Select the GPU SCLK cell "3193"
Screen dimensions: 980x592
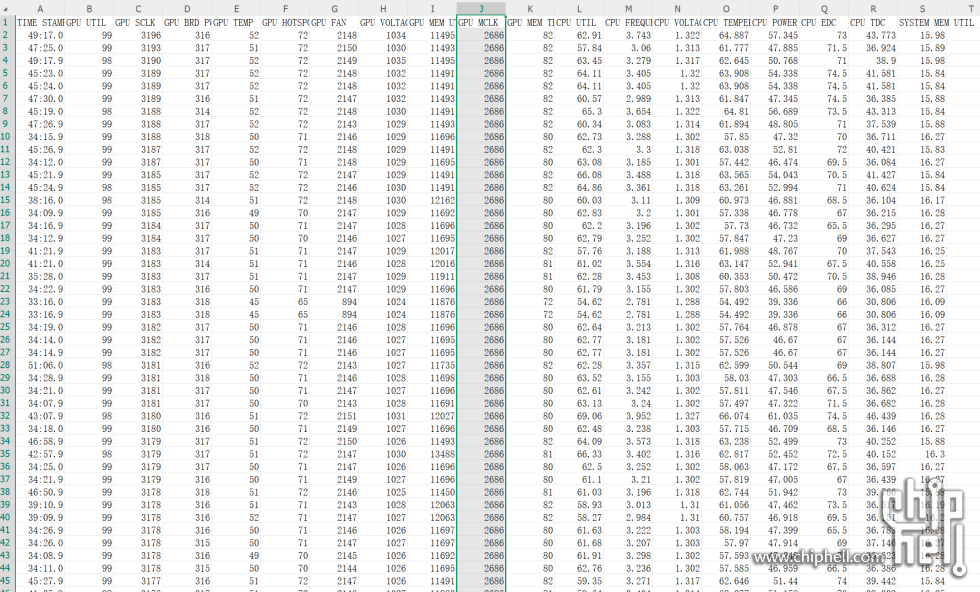(138, 48)
